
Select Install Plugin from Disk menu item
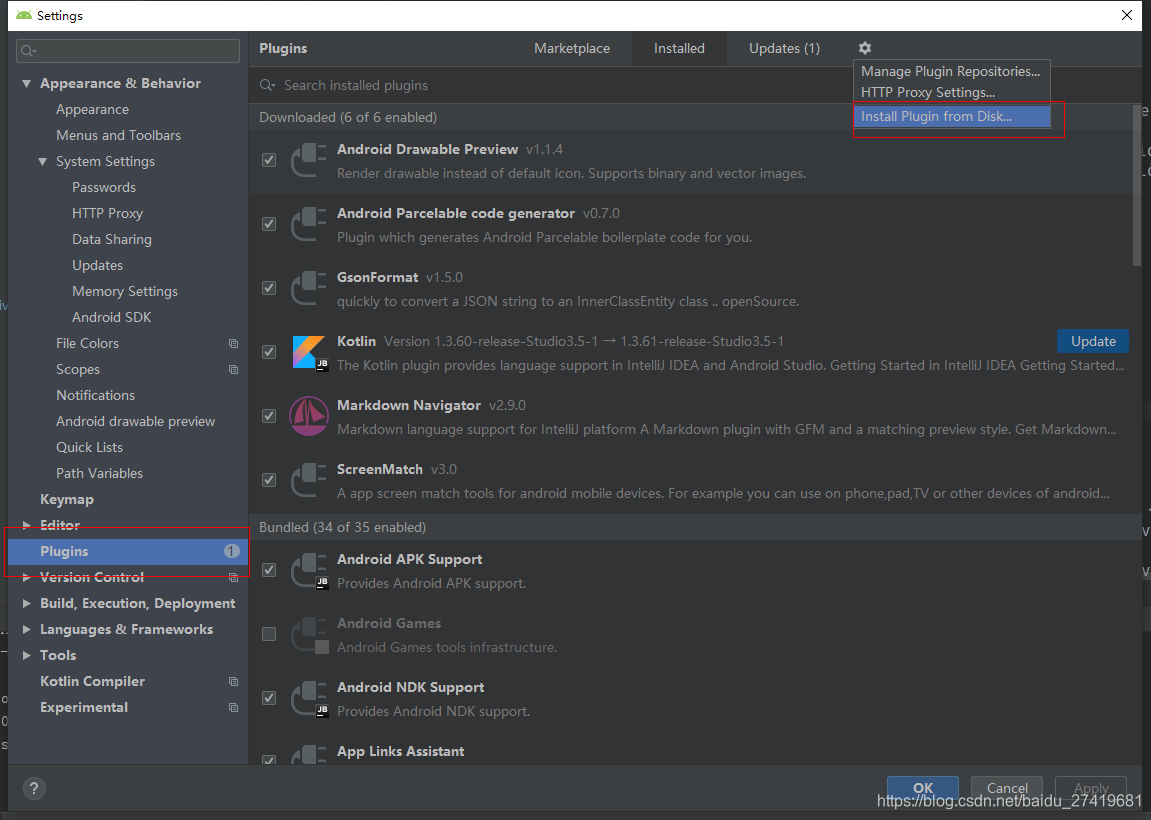tap(951, 116)
